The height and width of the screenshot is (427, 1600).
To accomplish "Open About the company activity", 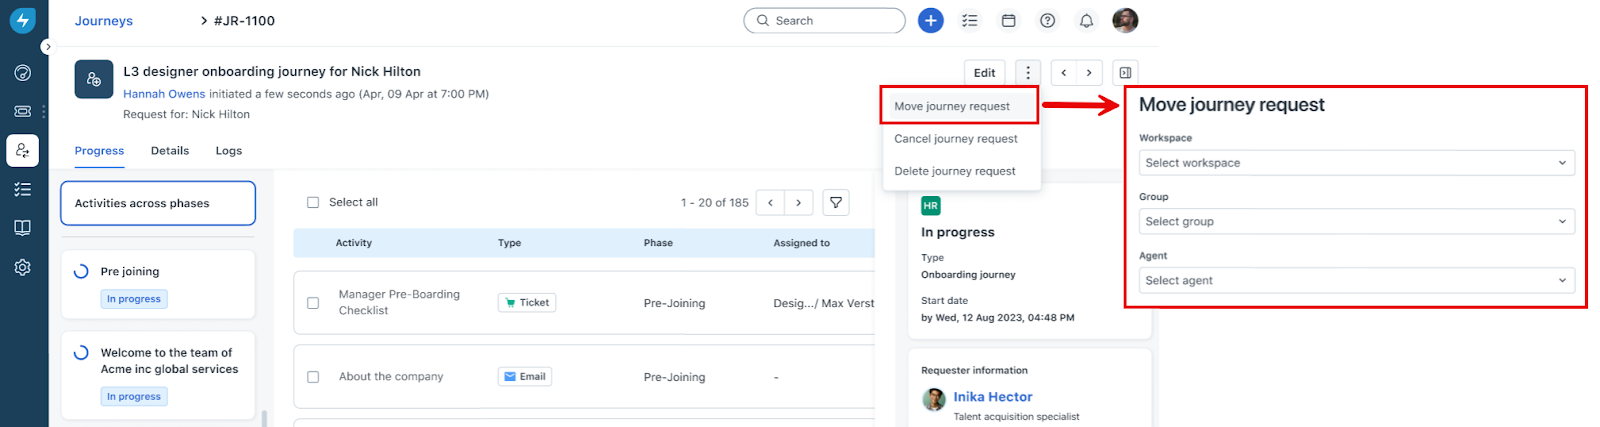I will (391, 377).
